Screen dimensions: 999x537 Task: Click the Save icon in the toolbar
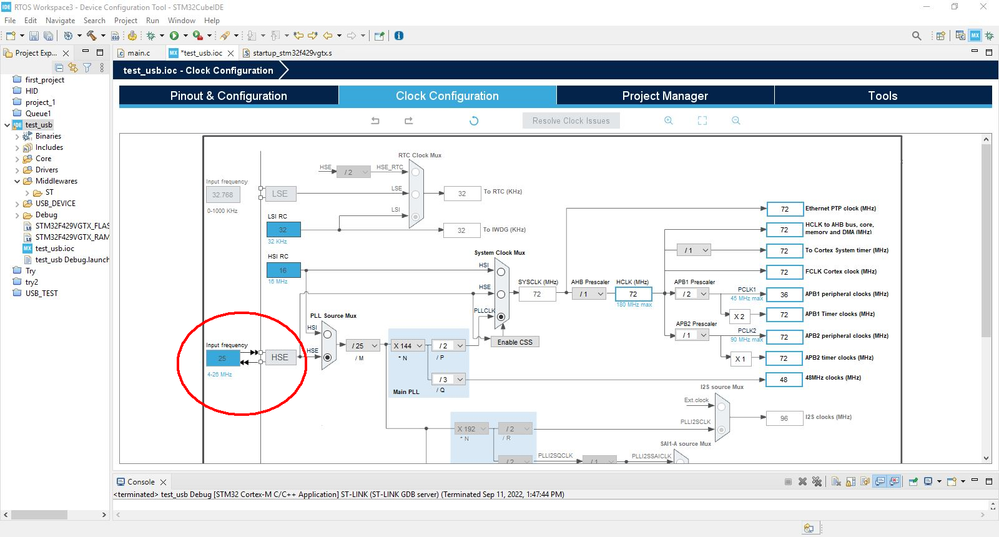click(x=34, y=36)
